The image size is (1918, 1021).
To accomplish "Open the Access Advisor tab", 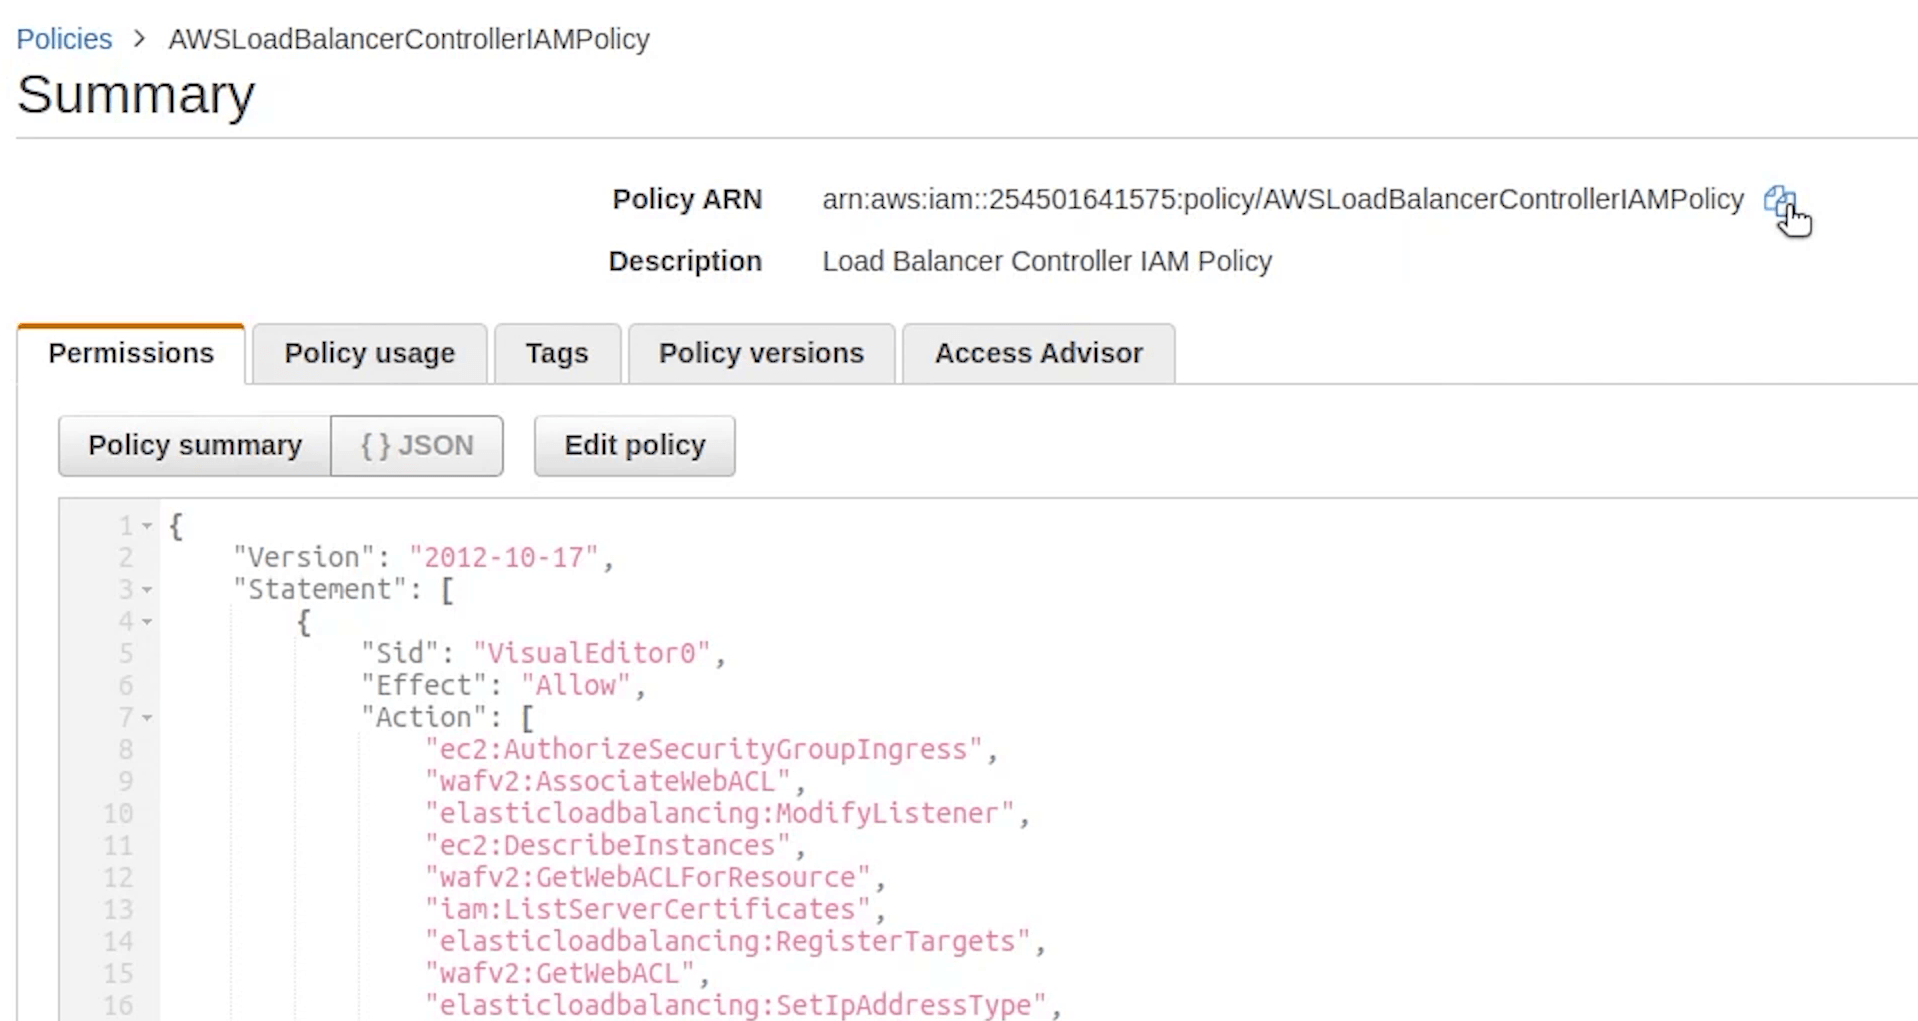I will coord(1038,353).
